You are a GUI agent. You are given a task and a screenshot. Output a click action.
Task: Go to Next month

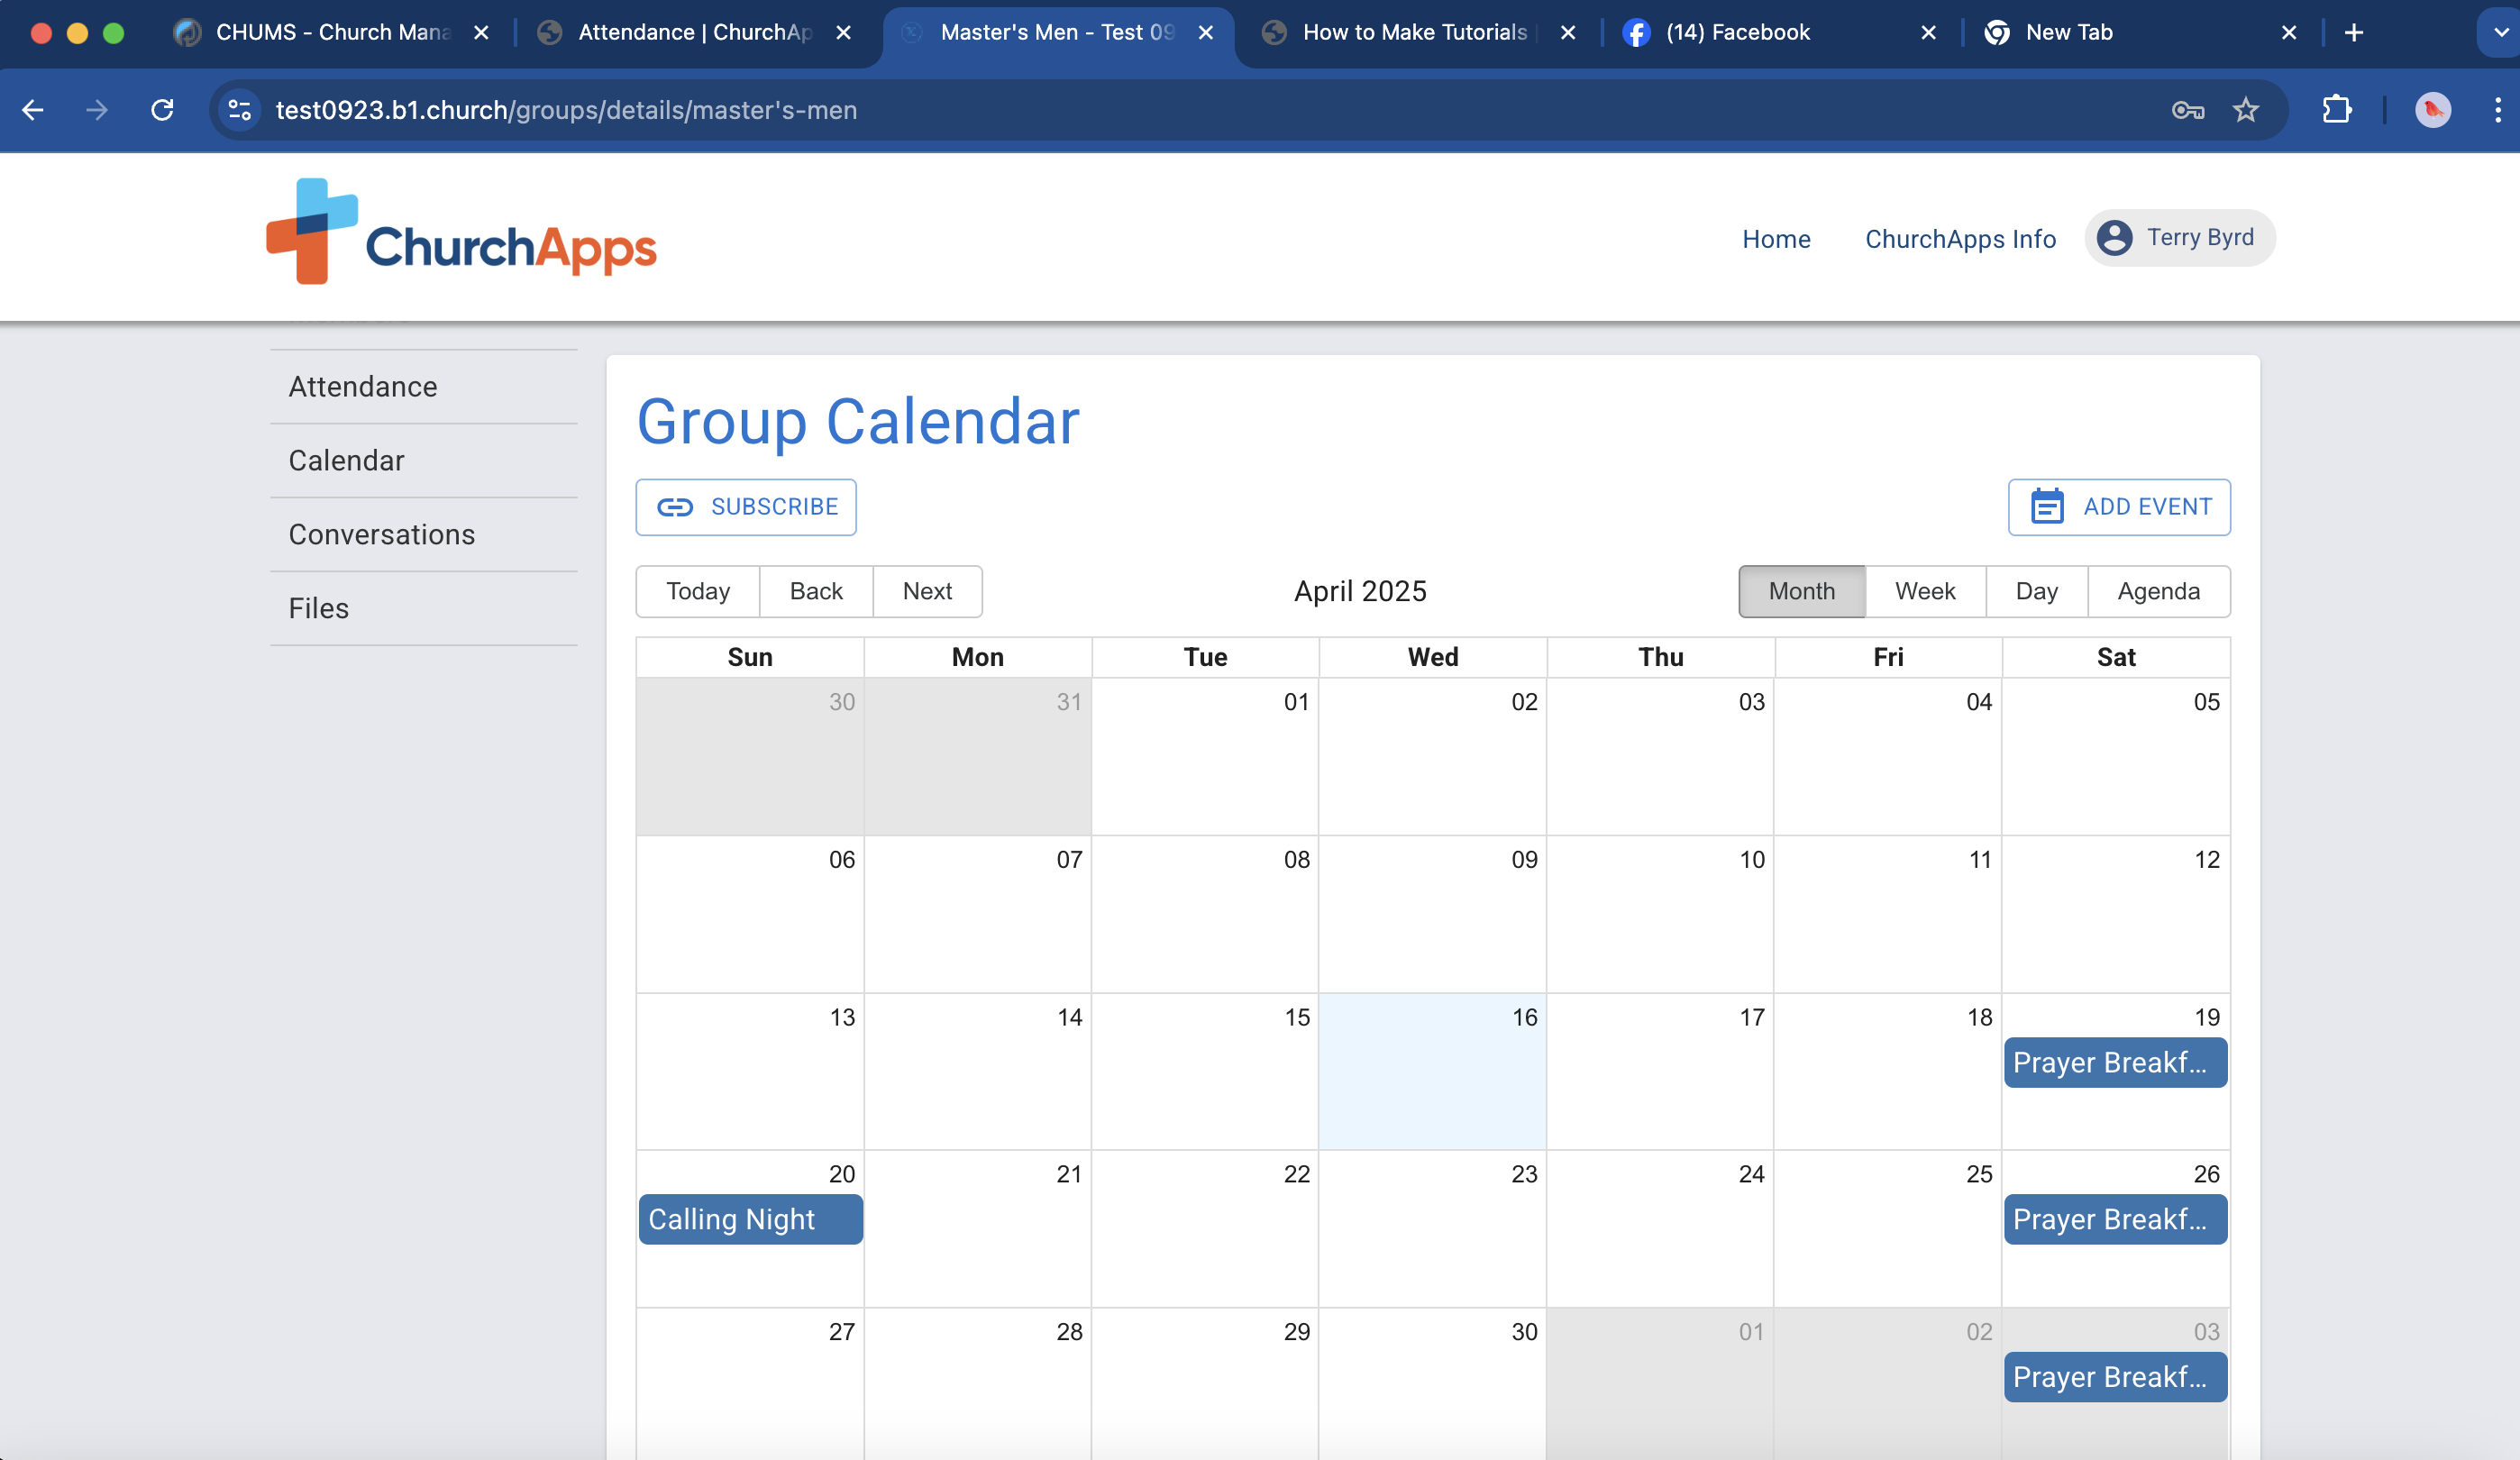(926, 591)
